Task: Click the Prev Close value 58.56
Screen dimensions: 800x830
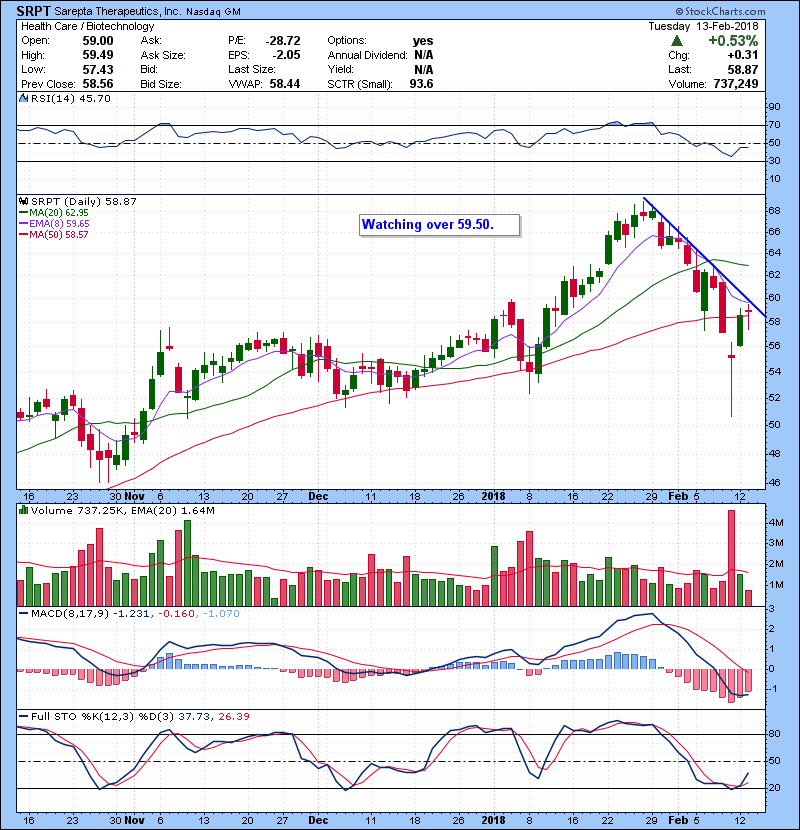Action: point(98,84)
